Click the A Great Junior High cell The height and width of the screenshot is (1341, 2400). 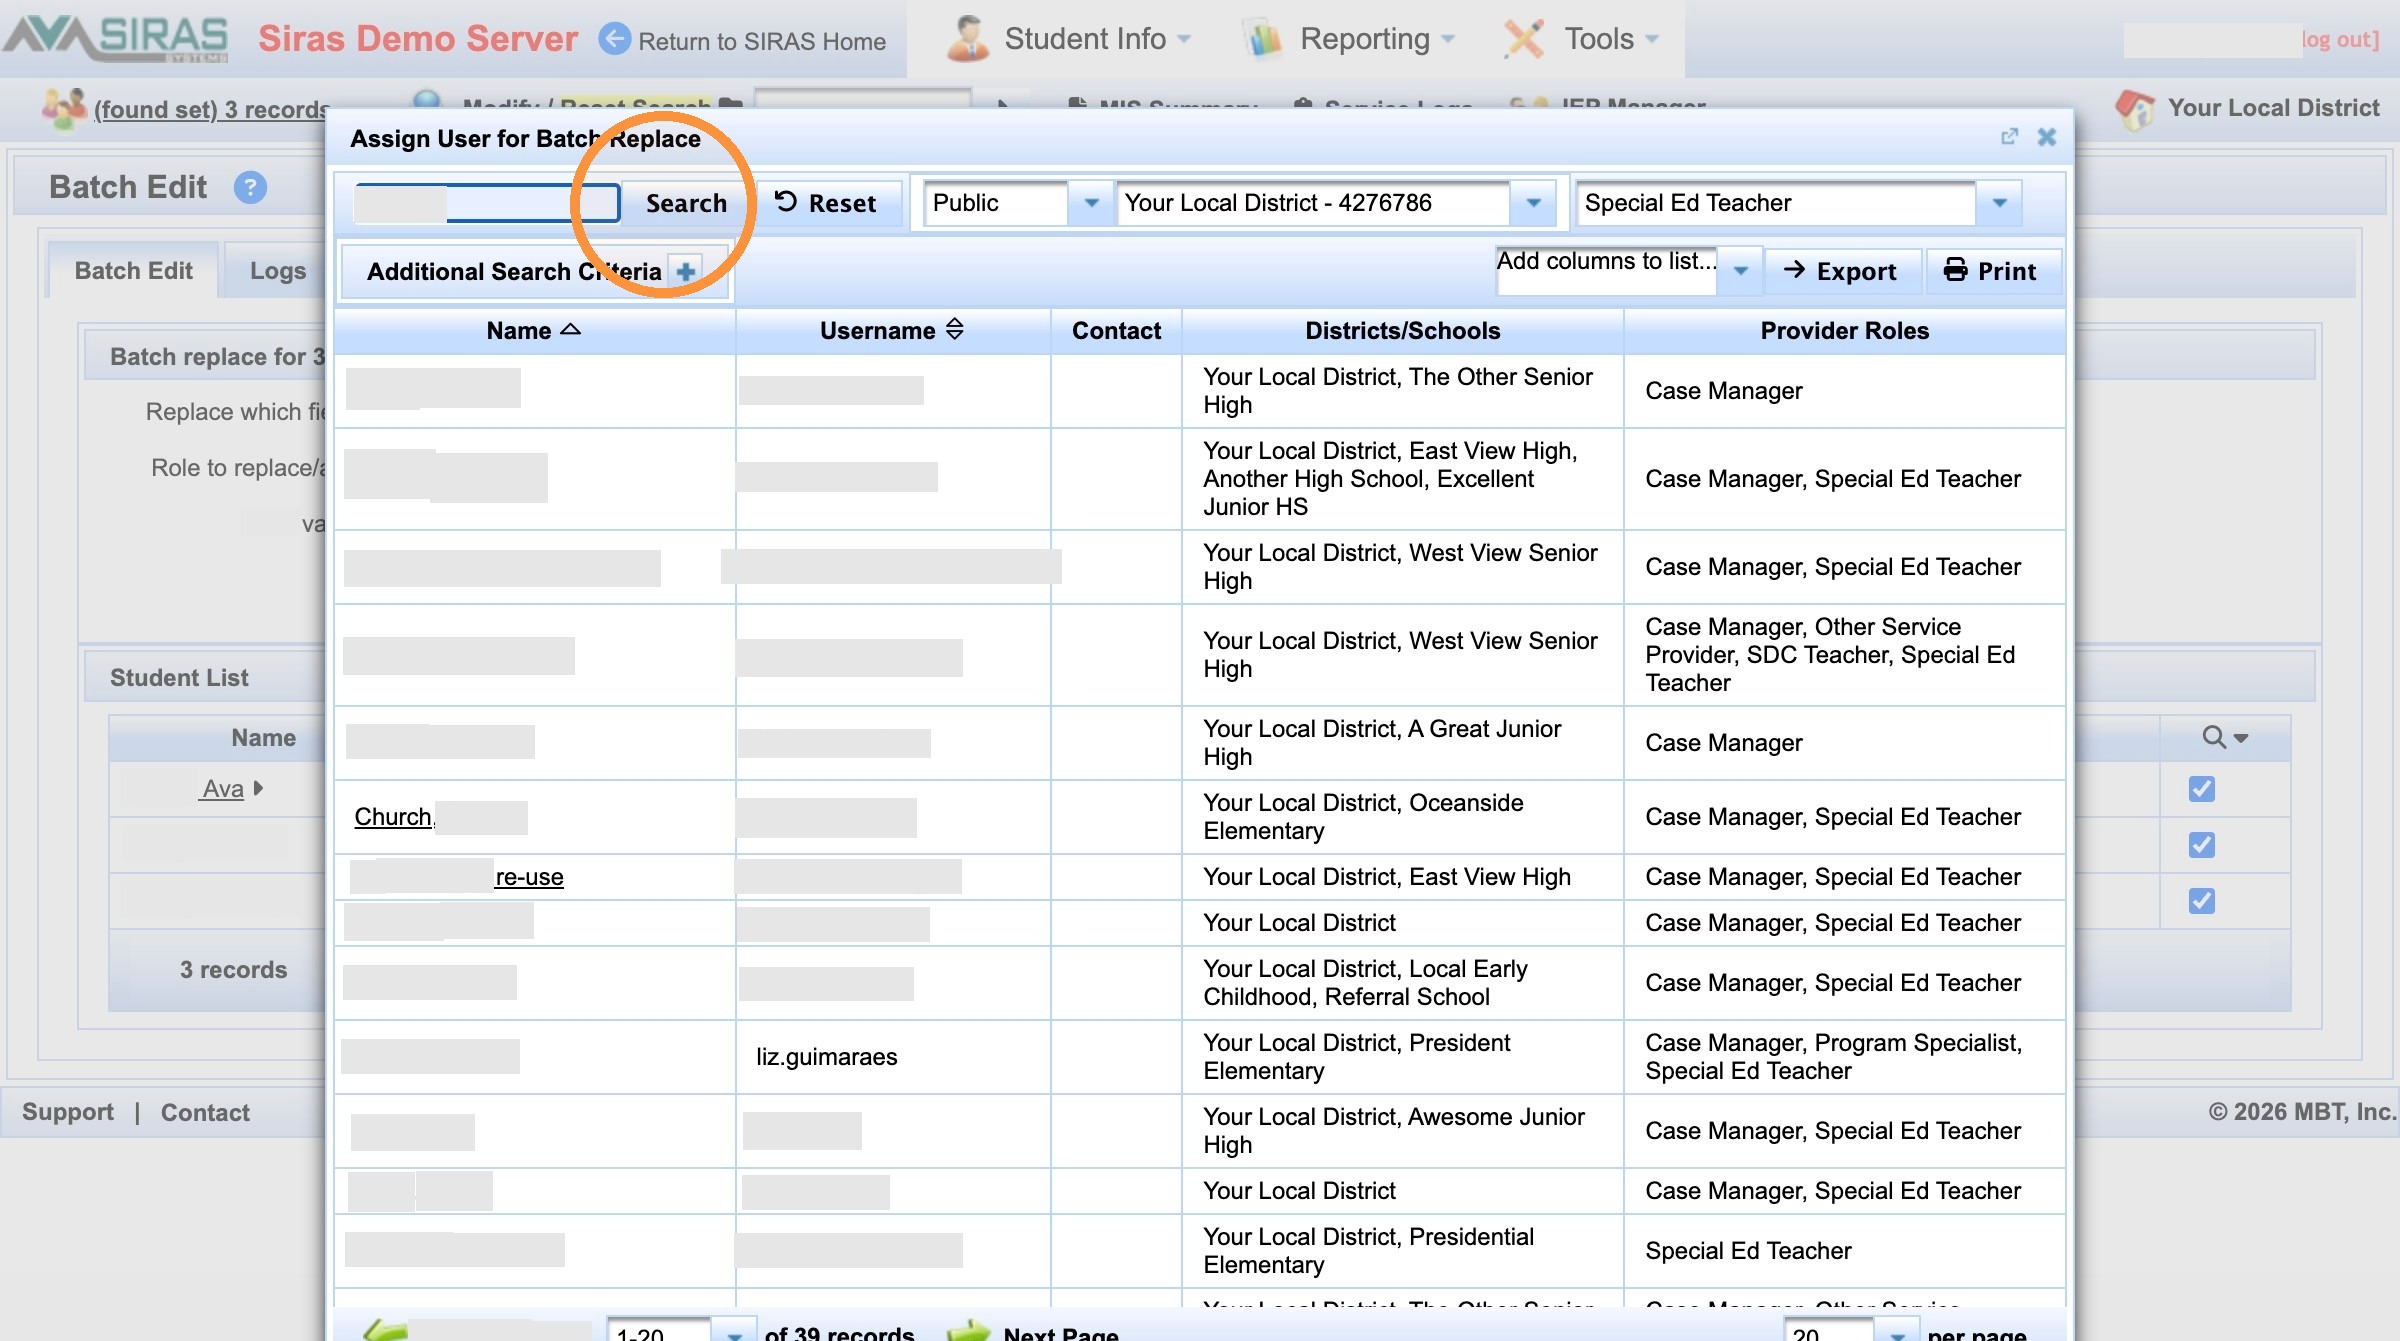click(x=1402, y=743)
